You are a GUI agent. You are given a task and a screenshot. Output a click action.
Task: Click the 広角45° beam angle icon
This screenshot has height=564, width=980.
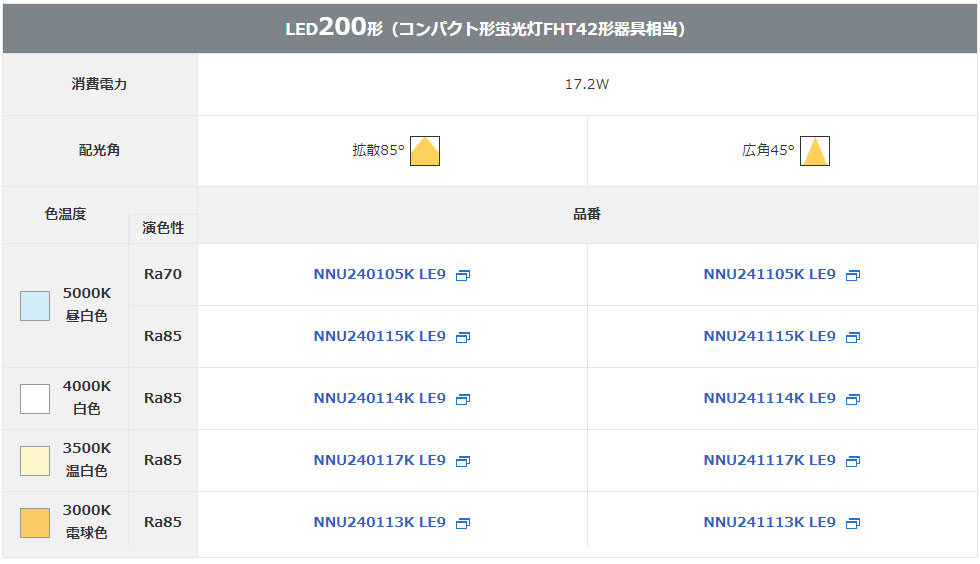click(x=814, y=151)
